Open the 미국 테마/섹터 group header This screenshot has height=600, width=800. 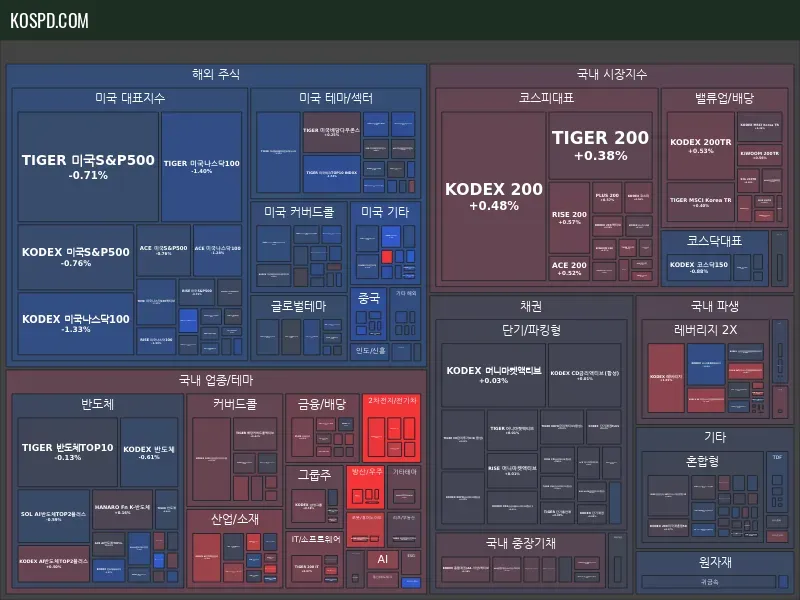pyautogui.click(x=336, y=97)
